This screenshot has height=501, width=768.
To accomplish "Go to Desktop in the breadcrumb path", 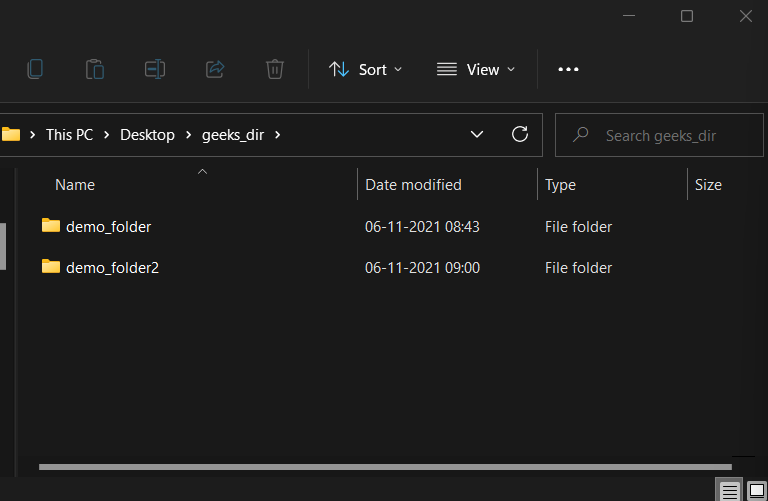I will click(147, 135).
